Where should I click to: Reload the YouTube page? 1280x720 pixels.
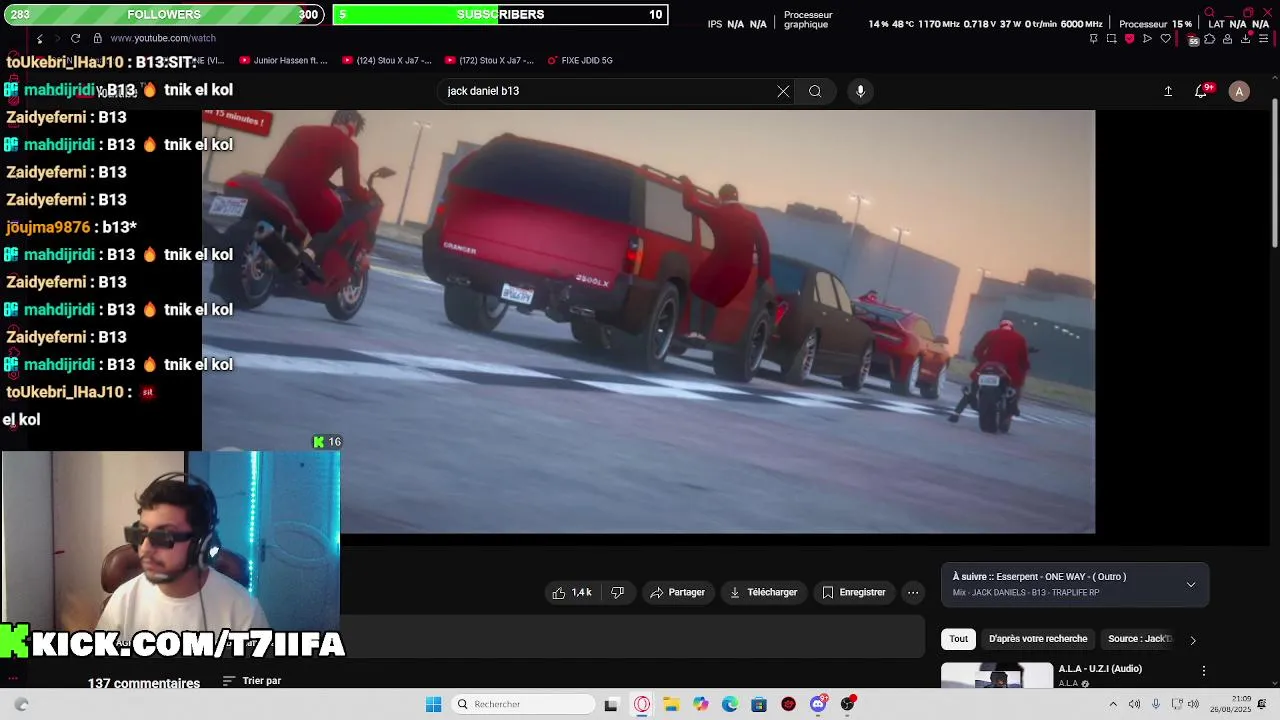(x=75, y=38)
